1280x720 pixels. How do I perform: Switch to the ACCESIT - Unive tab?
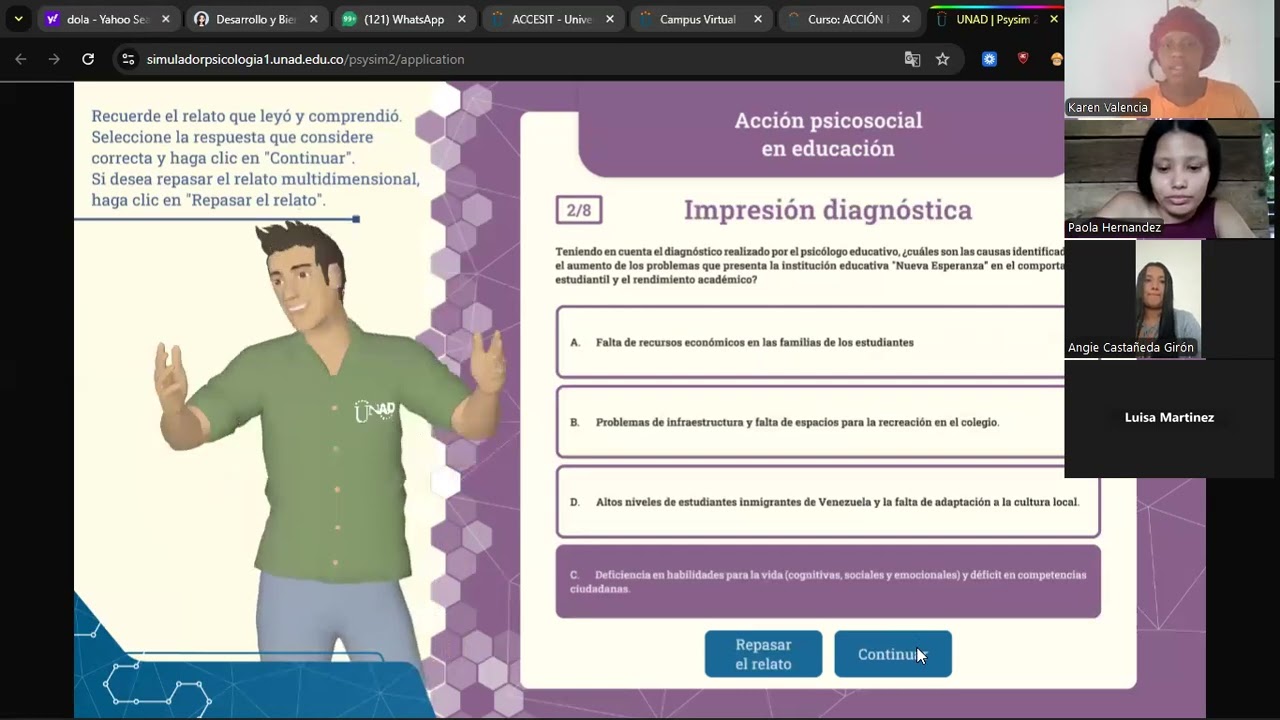(x=552, y=19)
